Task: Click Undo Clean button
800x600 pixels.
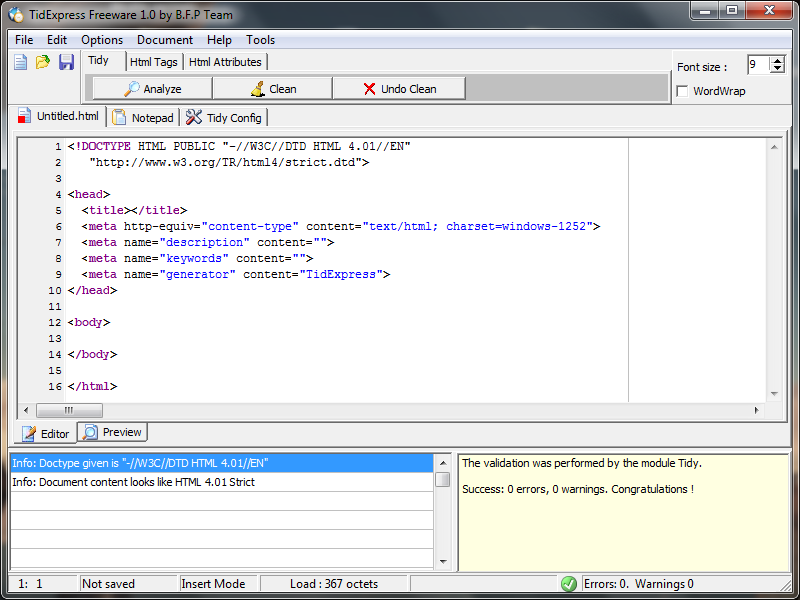Action: click(x=399, y=89)
